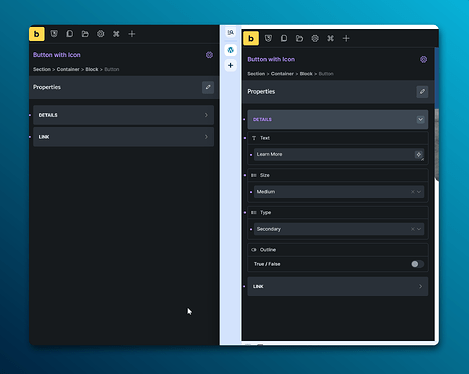469x374 pixels.
Task: Open the document icon in the collapsed-Details panel toolbar
Action: pos(69,34)
